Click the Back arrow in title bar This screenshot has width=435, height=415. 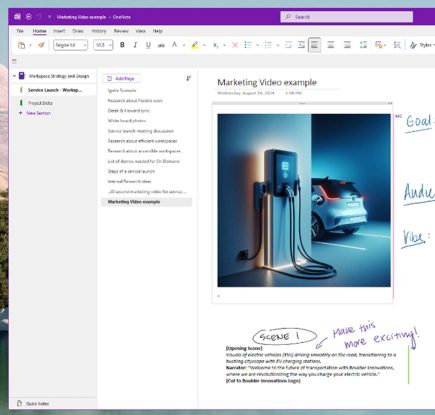pos(29,17)
